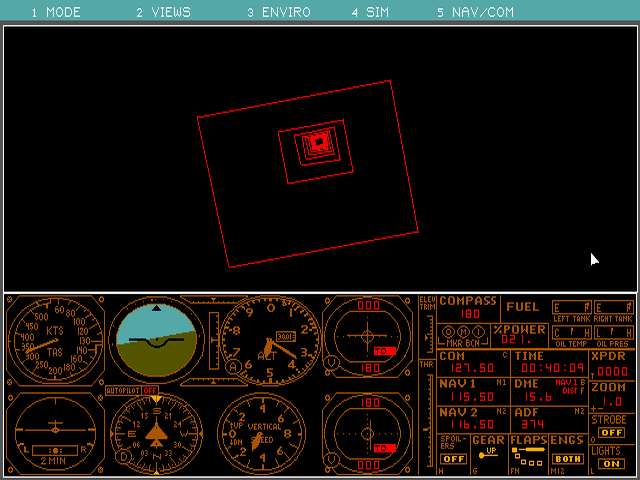Set the XPDR transponder code 0000
Viewport: 640px width, 480px height.
pos(612,371)
